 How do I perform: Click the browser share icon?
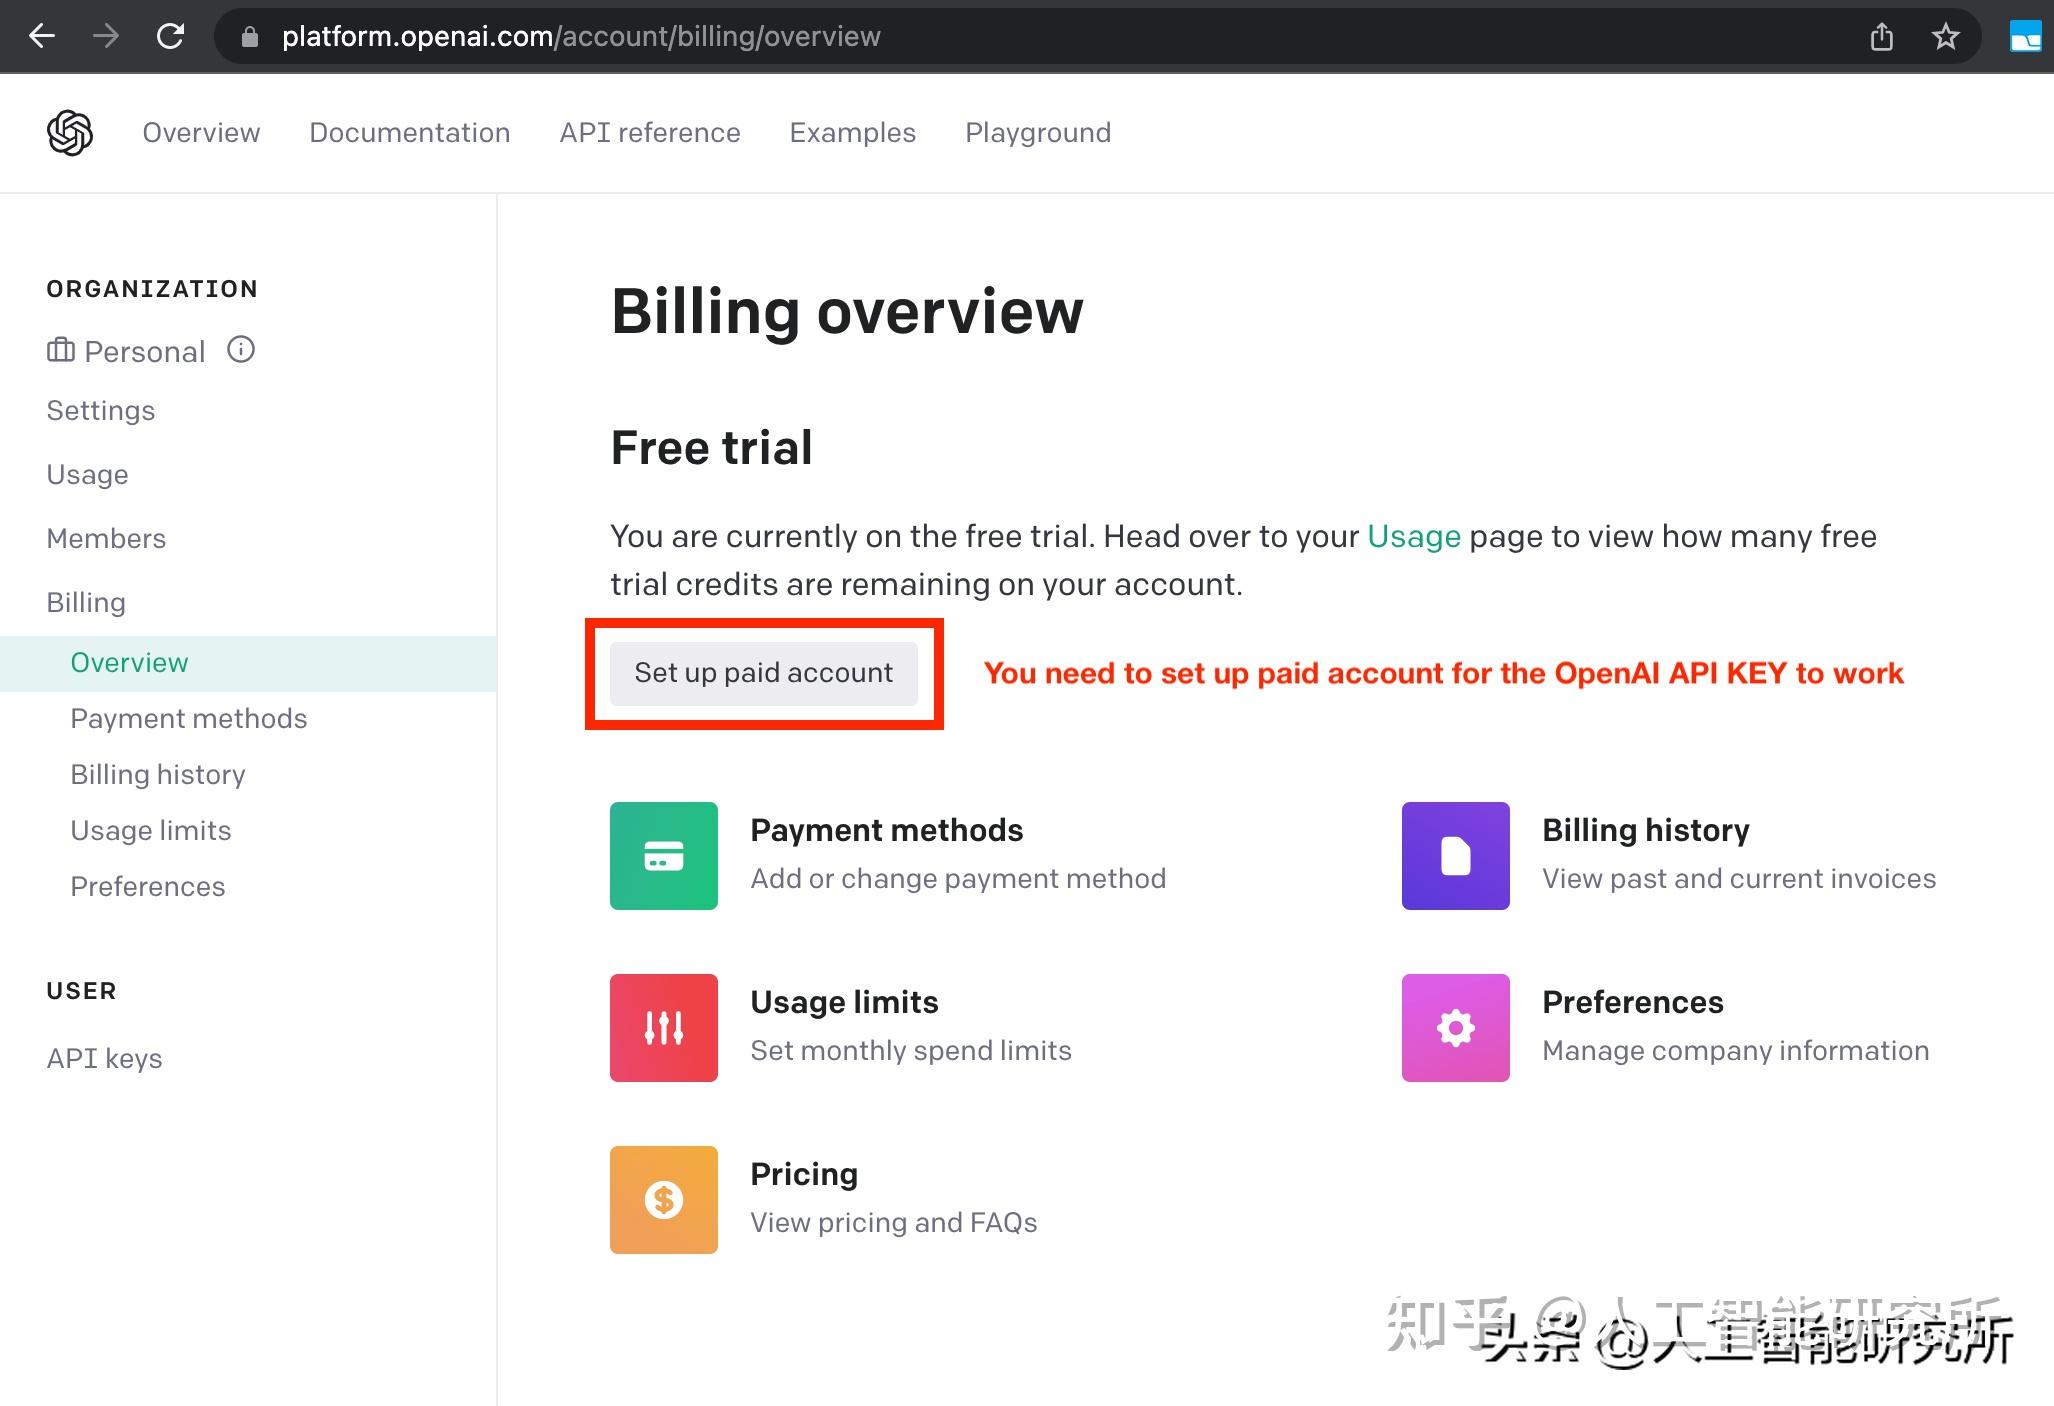click(x=1881, y=37)
